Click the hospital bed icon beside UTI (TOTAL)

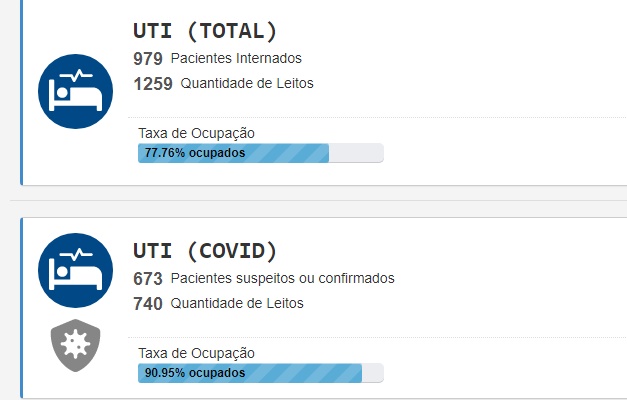75,91
